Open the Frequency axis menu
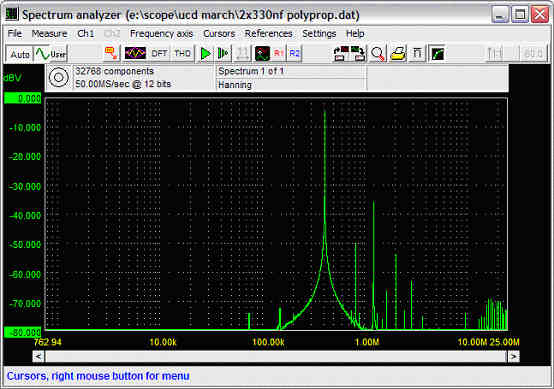This screenshot has height=389, width=554. tap(161, 34)
